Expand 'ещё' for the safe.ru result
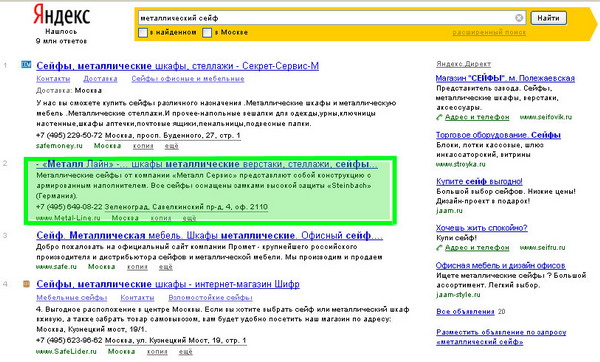 pos(166,267)
